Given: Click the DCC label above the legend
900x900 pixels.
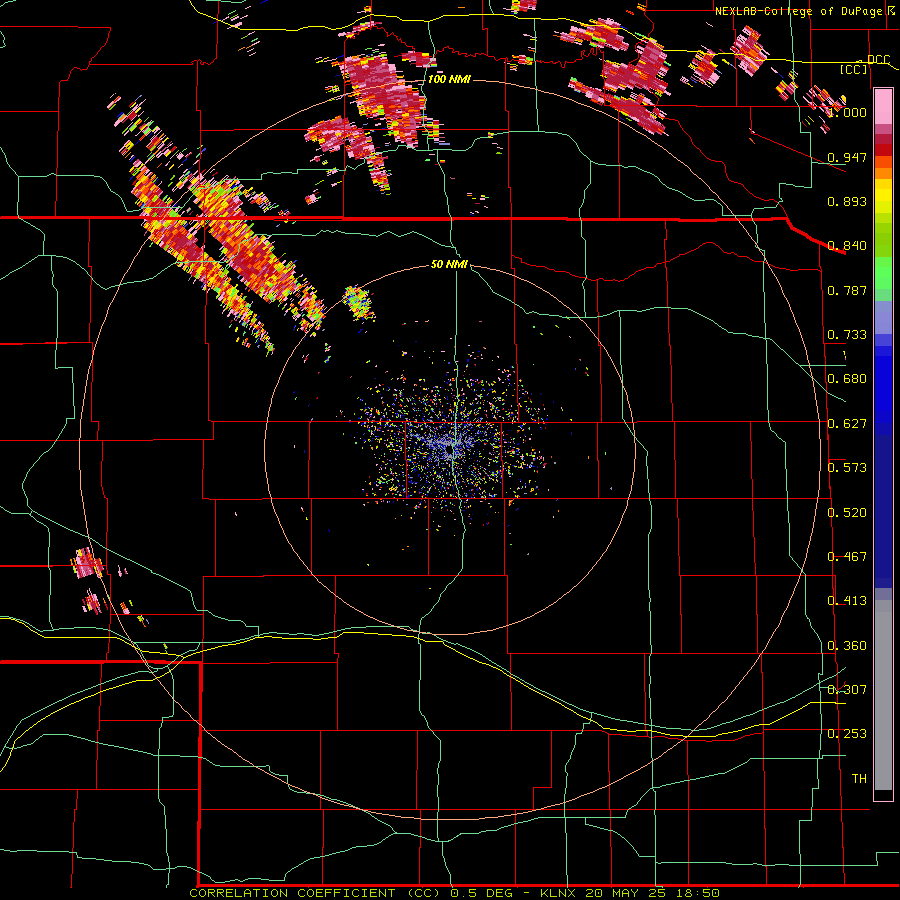Looking at the screenshot, I should tap(878, 60).
